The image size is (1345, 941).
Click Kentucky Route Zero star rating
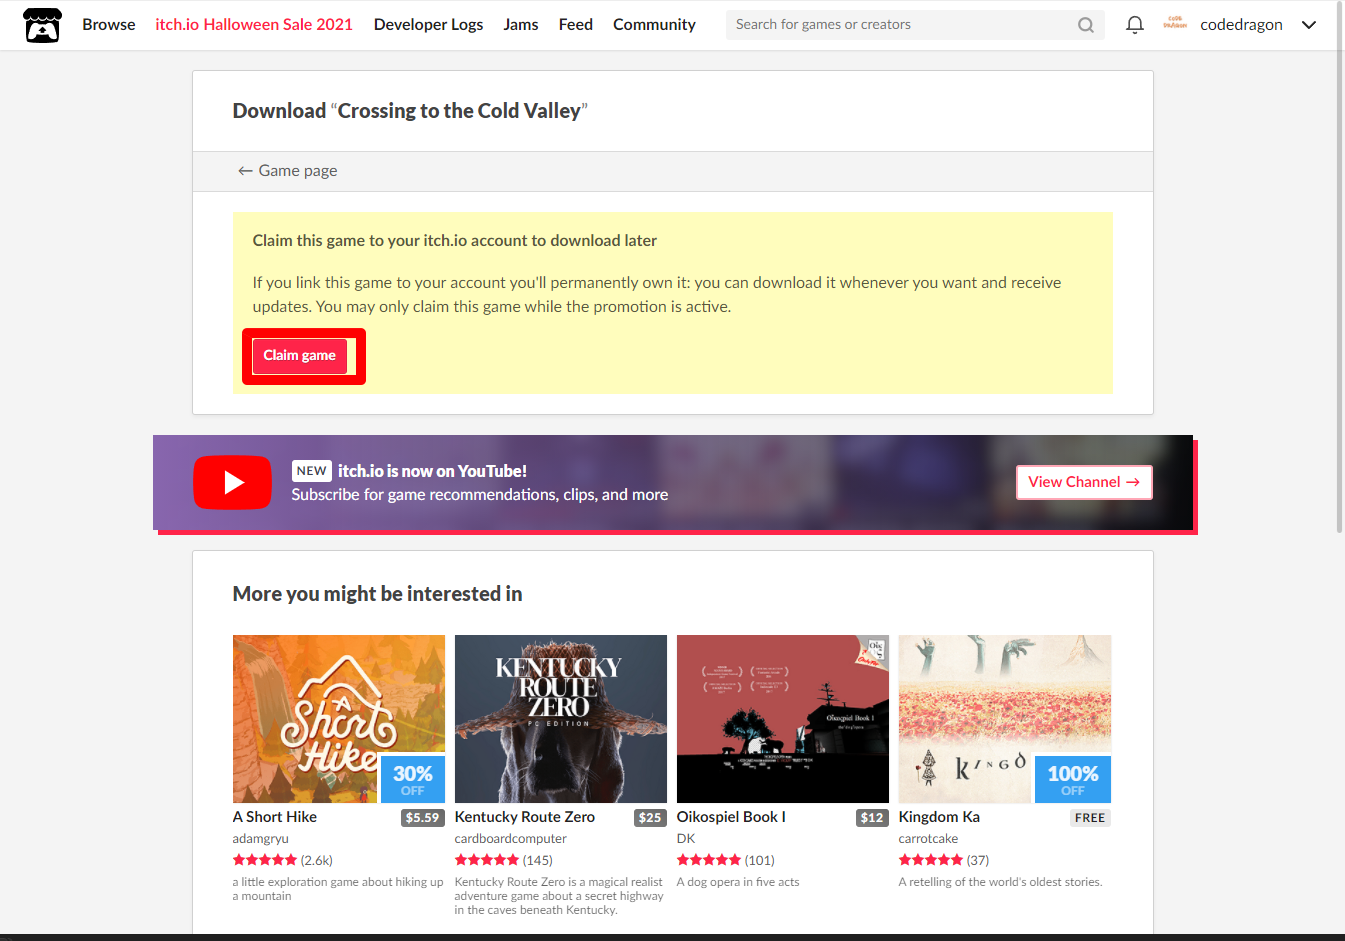coord(487,860)
